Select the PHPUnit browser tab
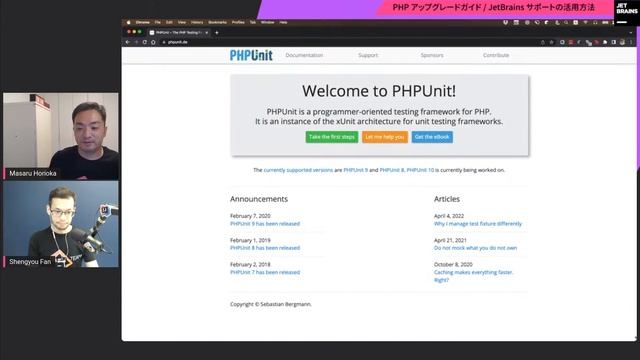Screen dimensions: 640x360 [178, 33]
